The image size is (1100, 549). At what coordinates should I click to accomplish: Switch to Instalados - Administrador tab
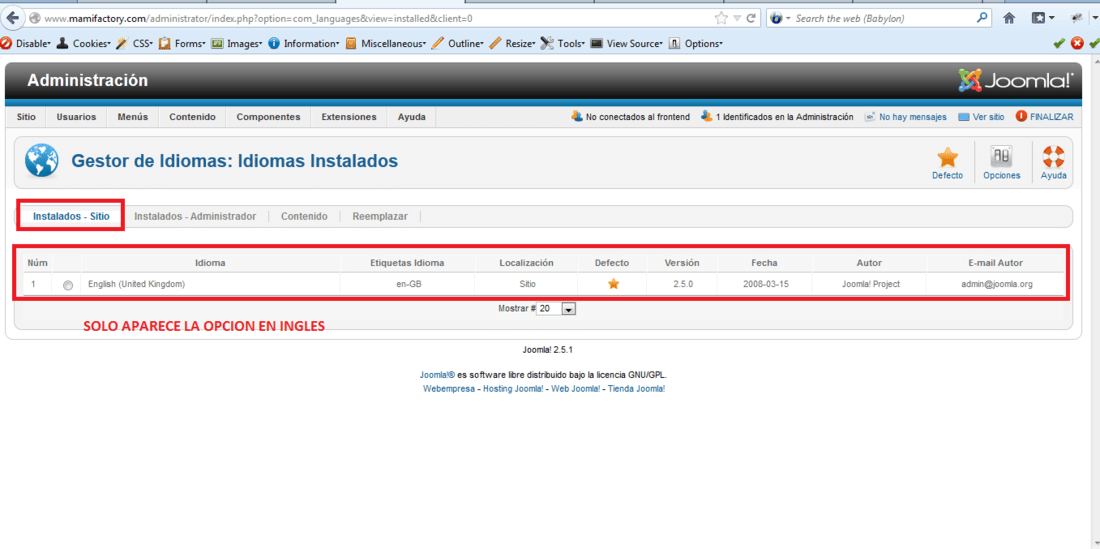pyautogui.click(x=195, y=217)
